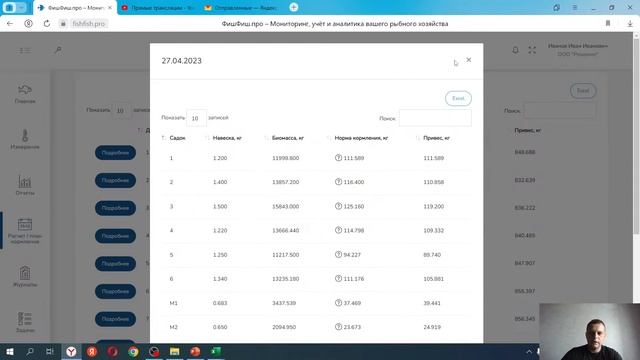Open Windows Start menu
Screen dimensions: 640x360
tap(10, 351)
